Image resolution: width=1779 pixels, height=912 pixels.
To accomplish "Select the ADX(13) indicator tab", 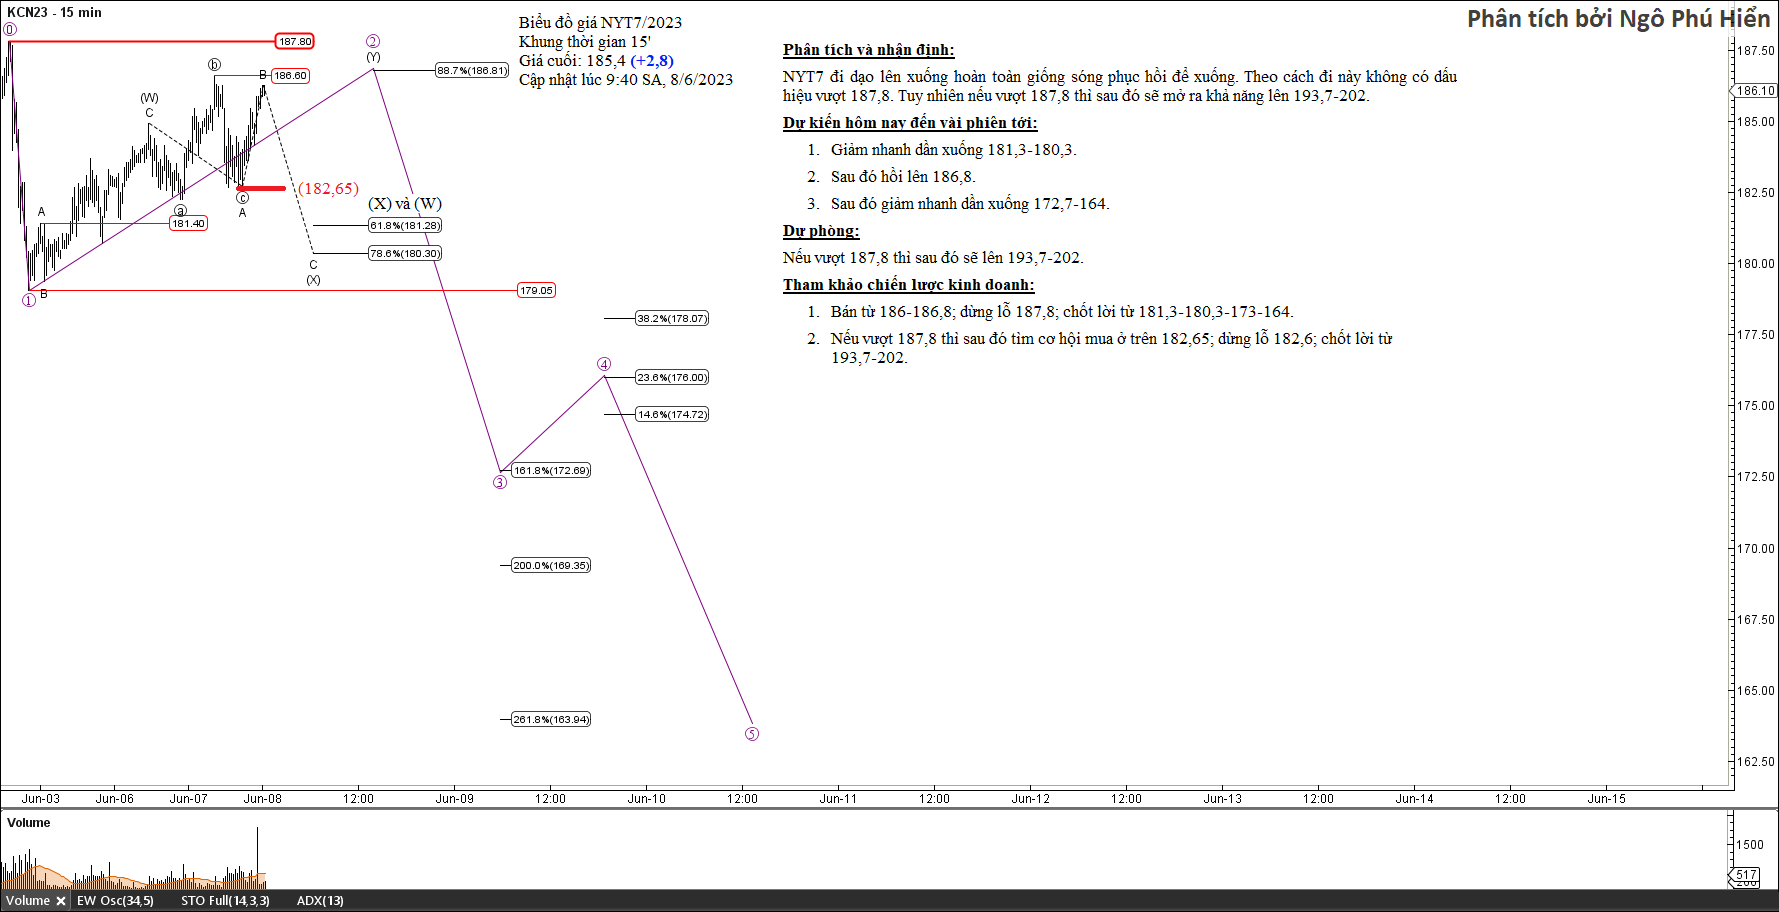I will pyautogui.click(x=320, y=901).
